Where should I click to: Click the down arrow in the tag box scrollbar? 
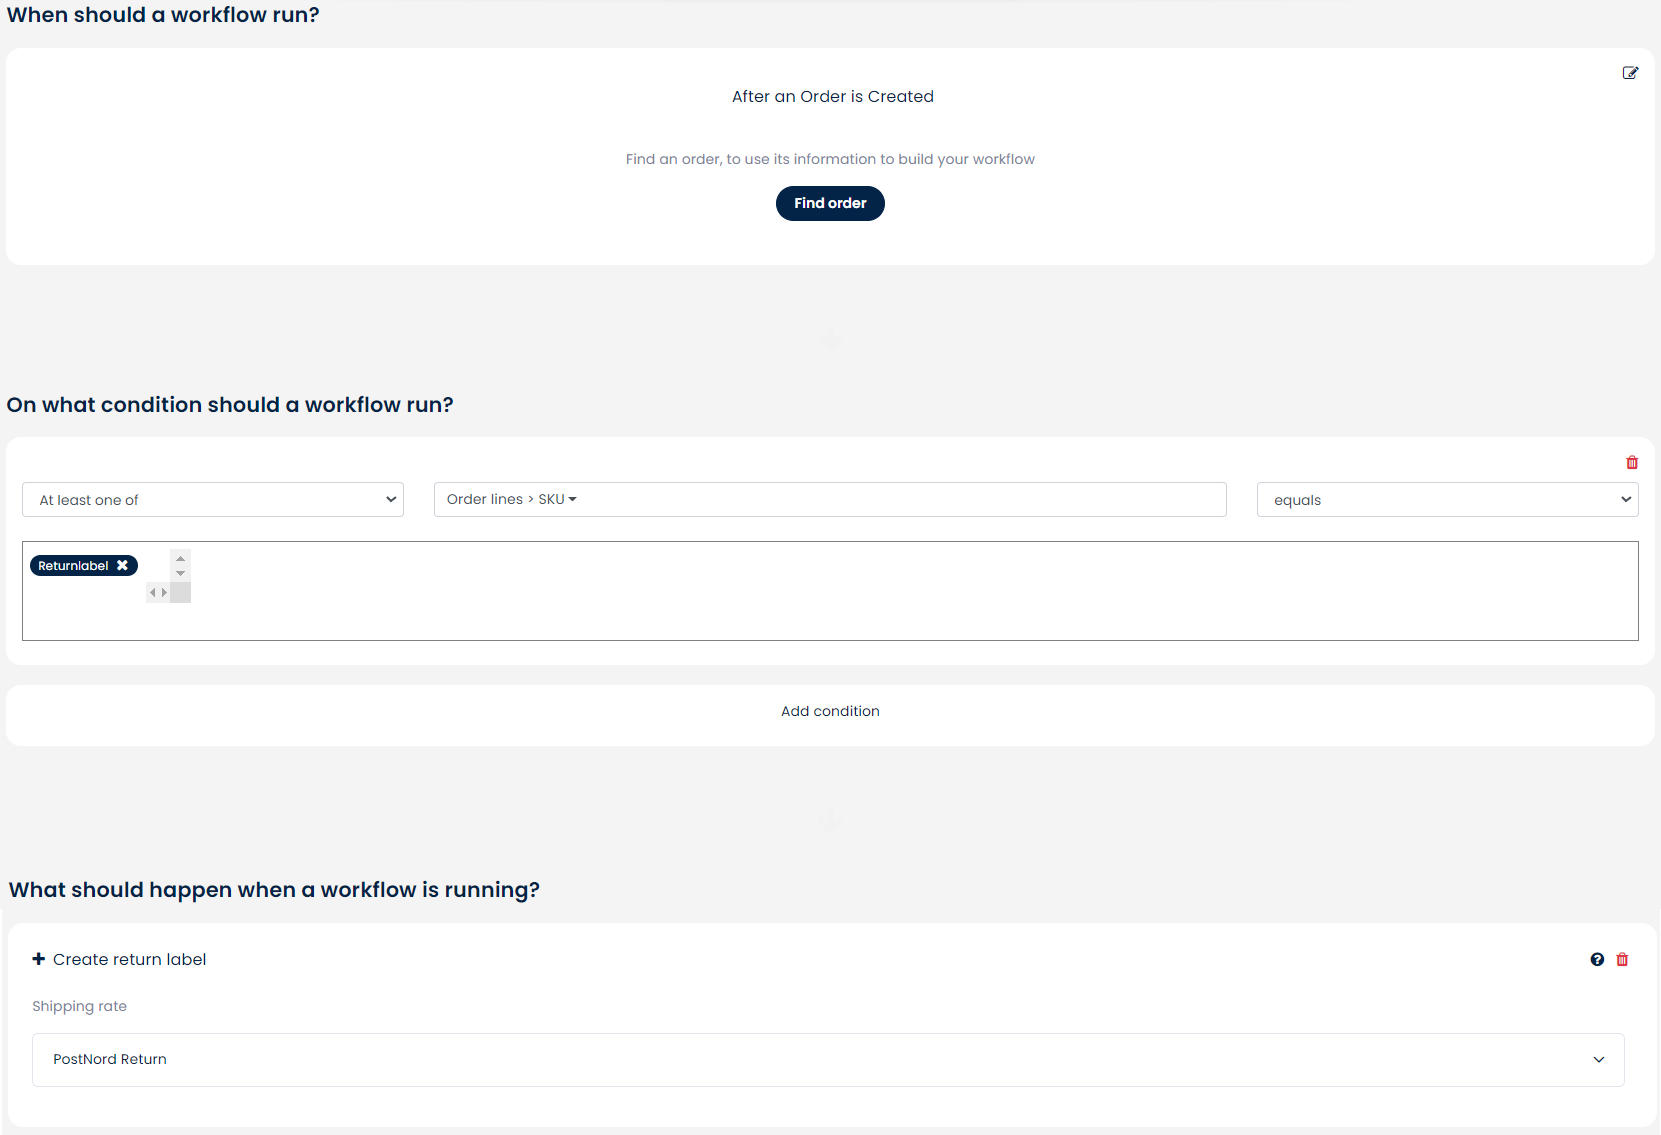pos(180,574)
